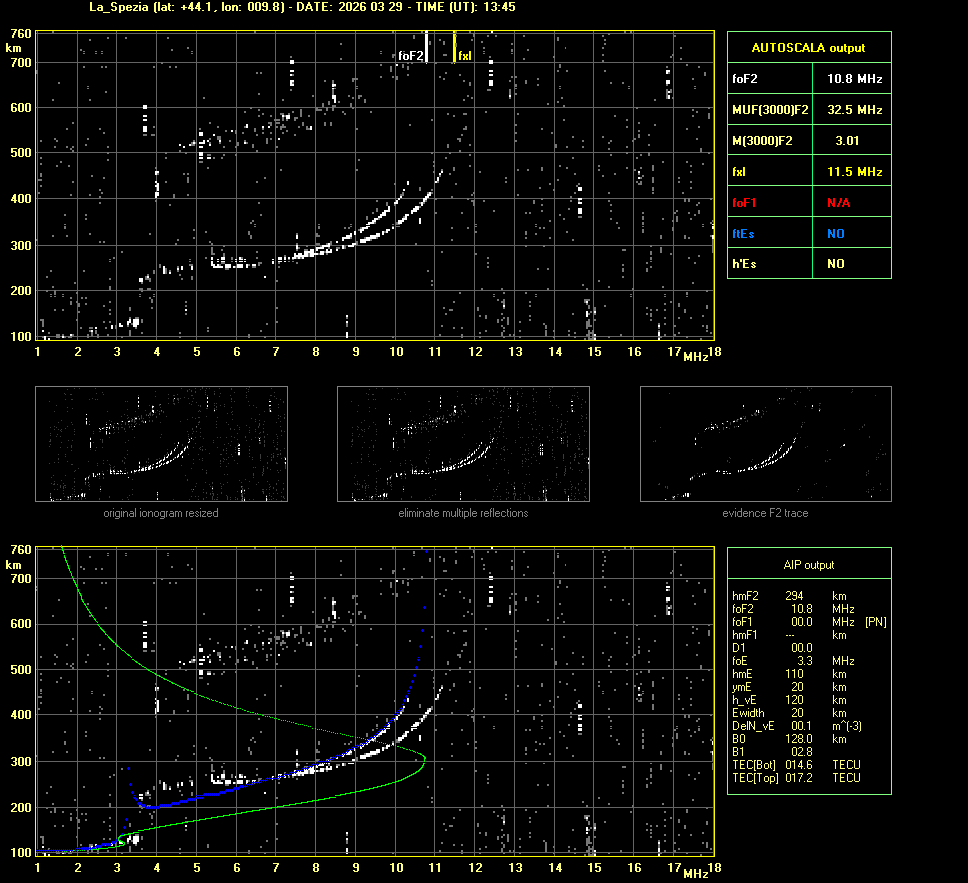Click the AUTOSCALA output header
The image size is (968, 883).
808,47
